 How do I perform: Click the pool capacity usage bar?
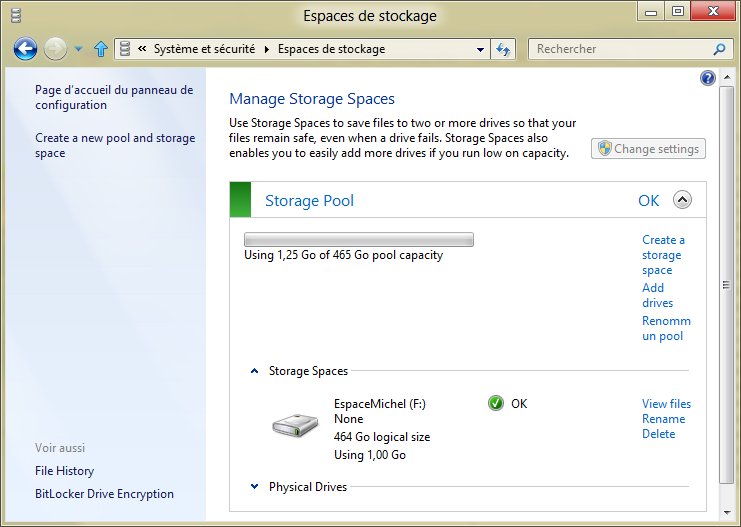click(359, 240)
